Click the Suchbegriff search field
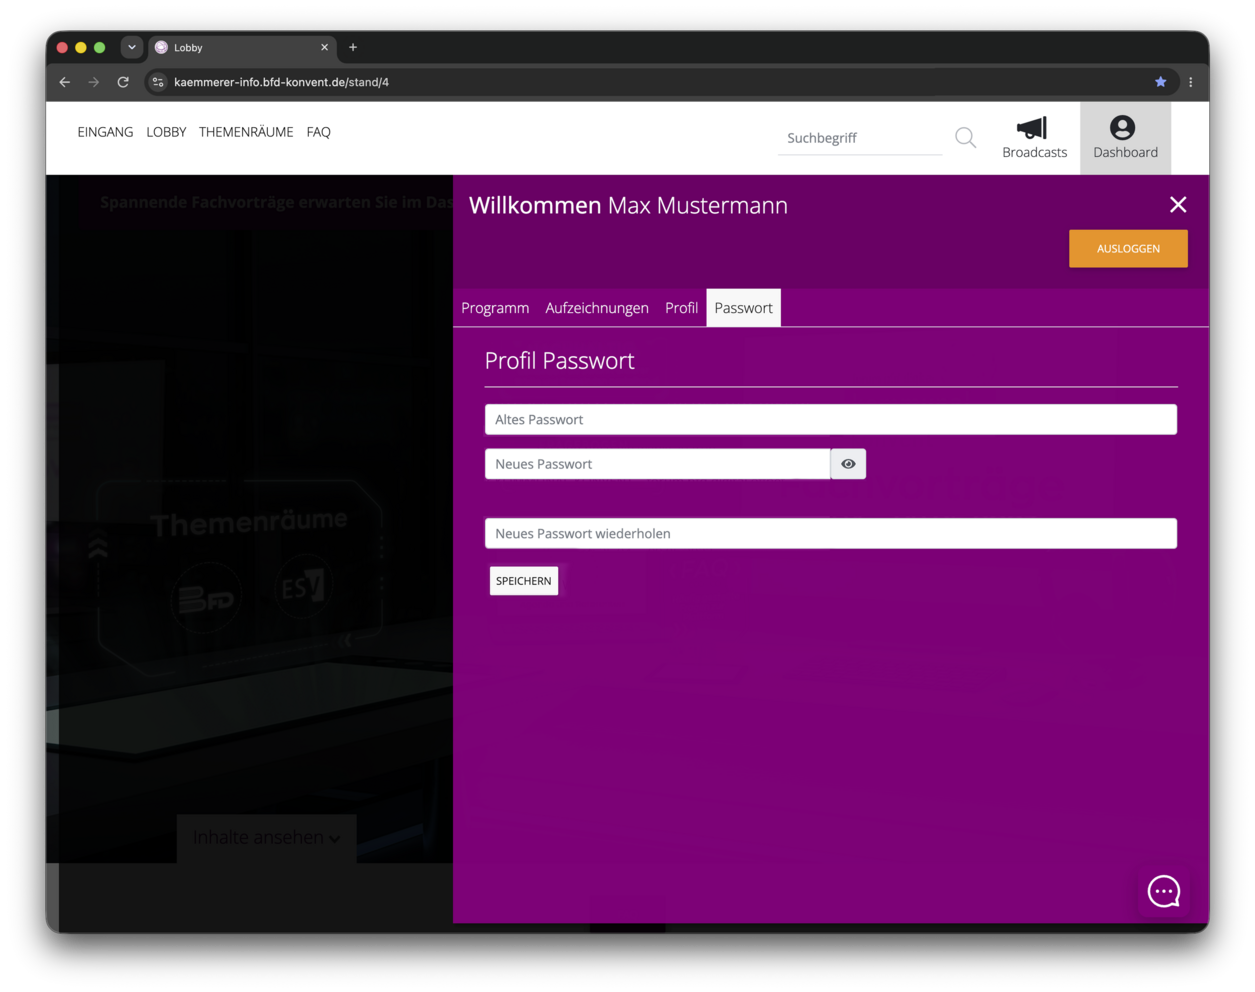This screenshot has height=992, width=1255. [860, 138]
